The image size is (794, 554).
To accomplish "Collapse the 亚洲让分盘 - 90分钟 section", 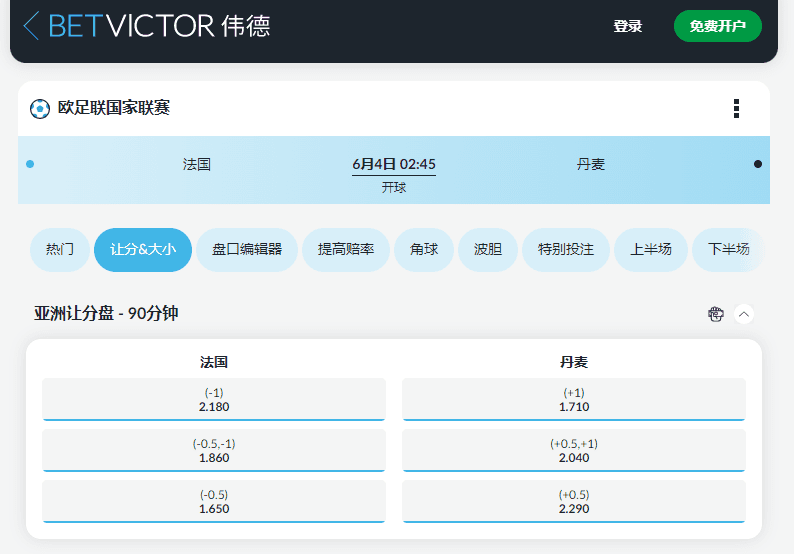I will [x=743, y=314].
